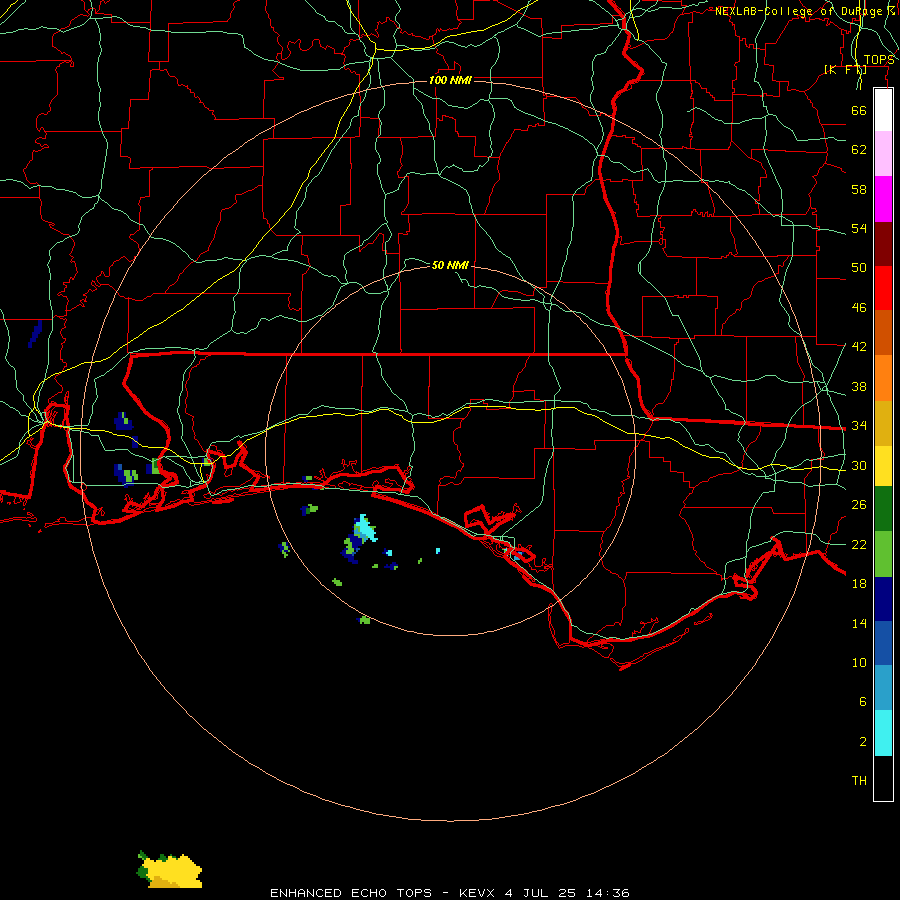Click the 50 NMI range ring label

(450, 265)
